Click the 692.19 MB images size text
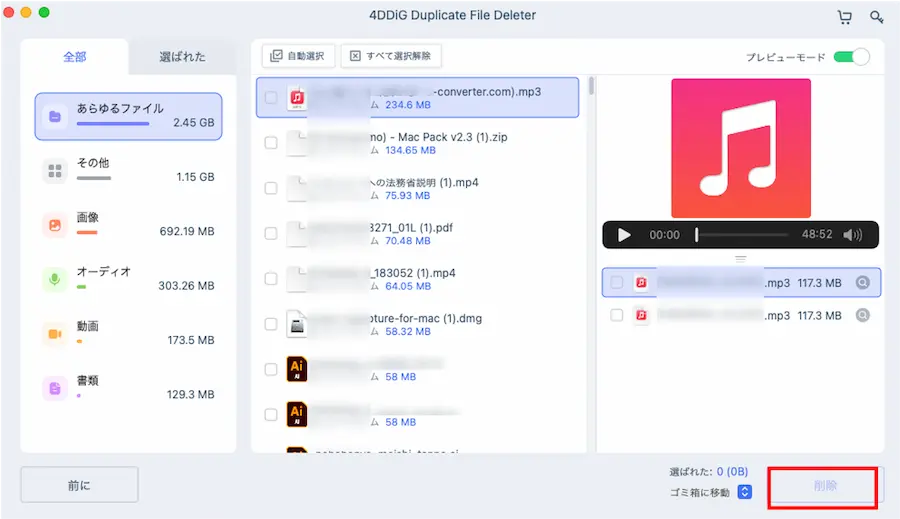 pos(187,231)
